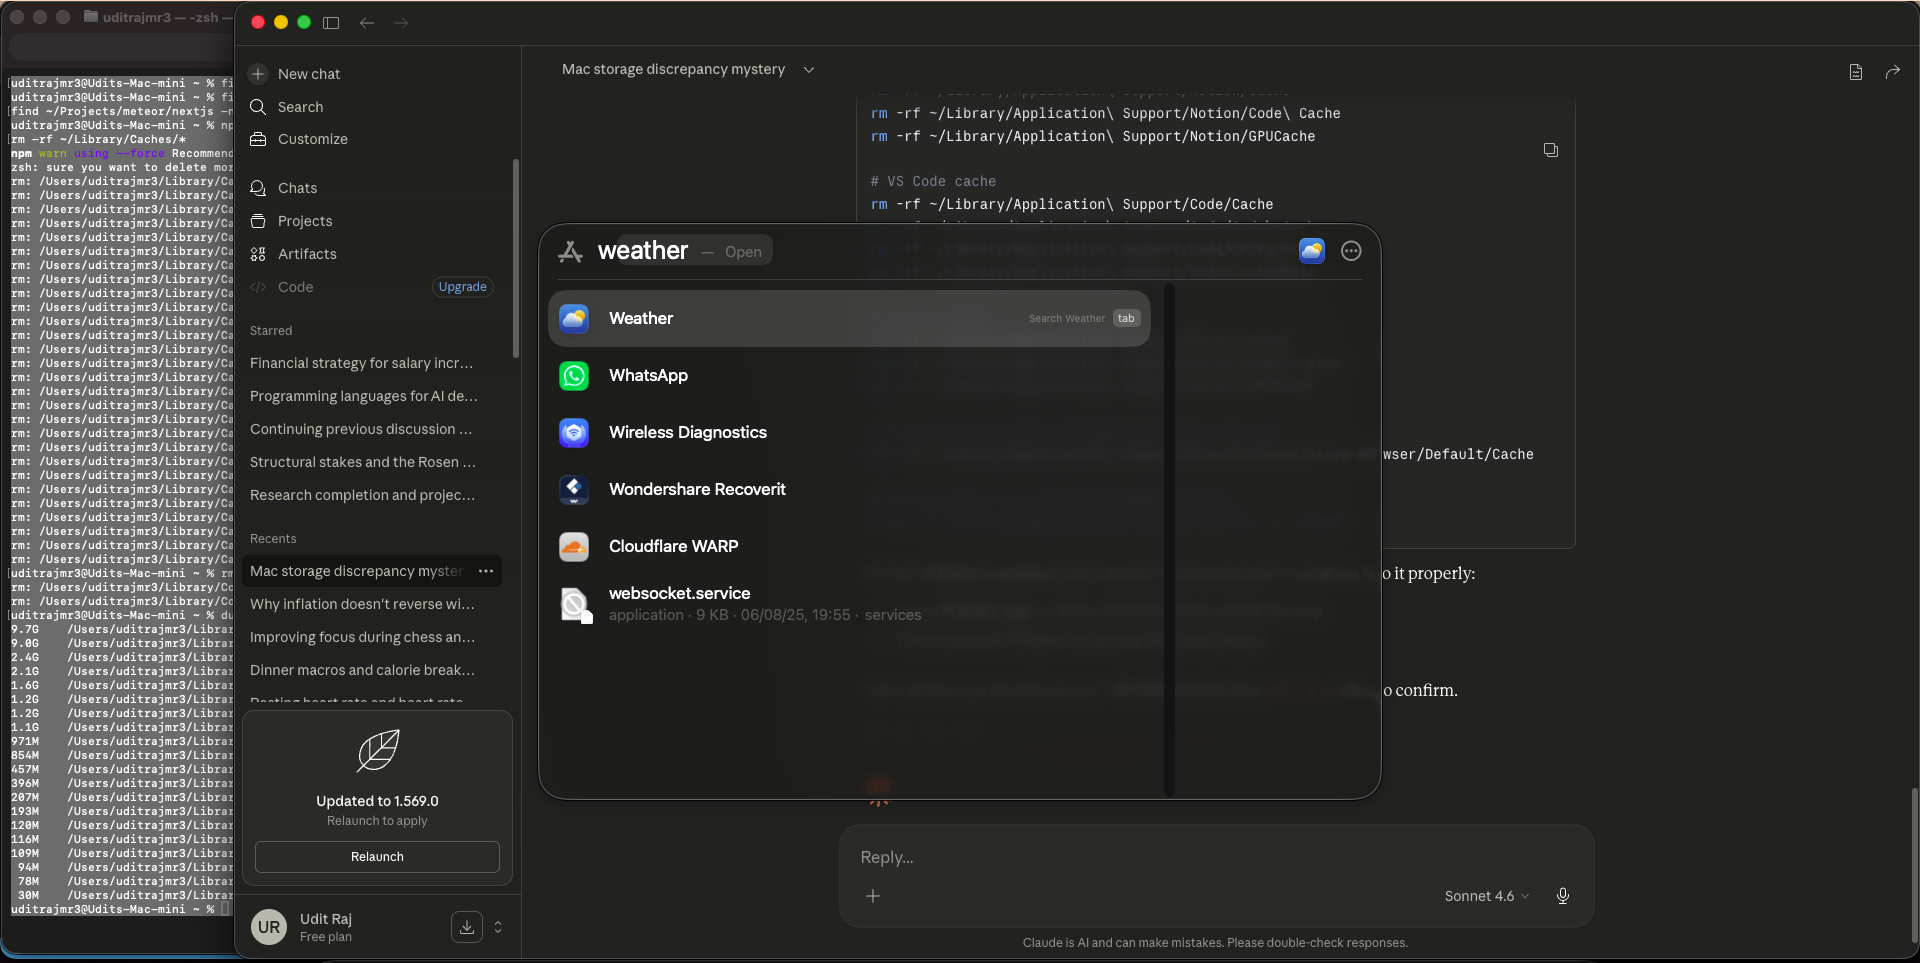Image resolution: width=1920 pixels, height=963 pixels.
Task: Open the share chat icon
Action: pyautogui.click(x=1892, y=72)
